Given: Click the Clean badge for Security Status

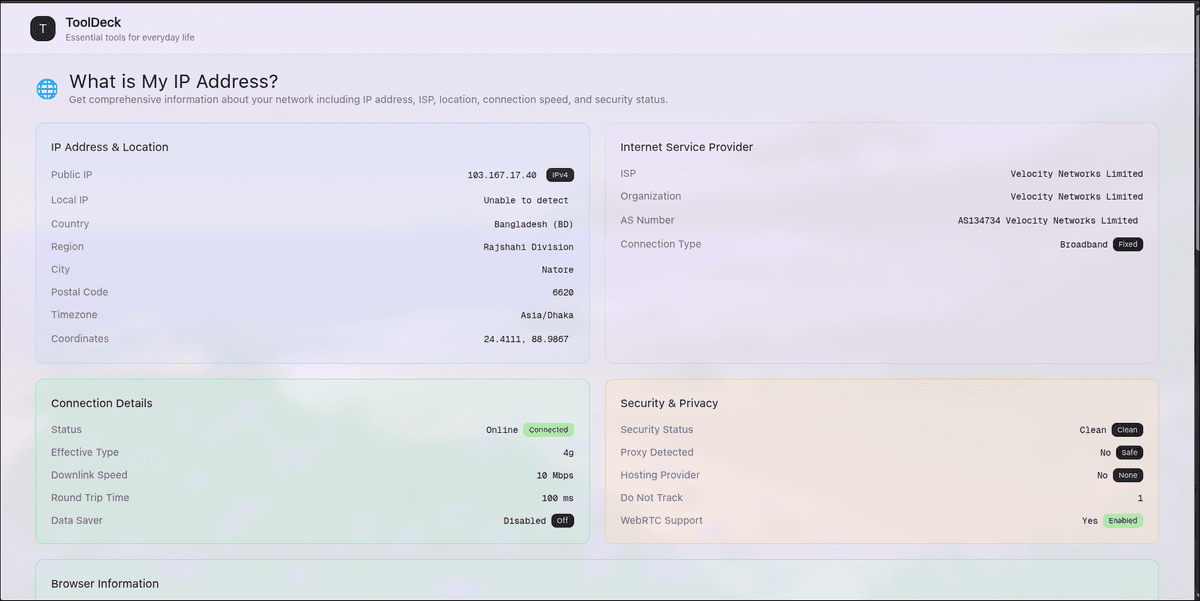Looking at the screenshot, I should [x=1127, y=429].
